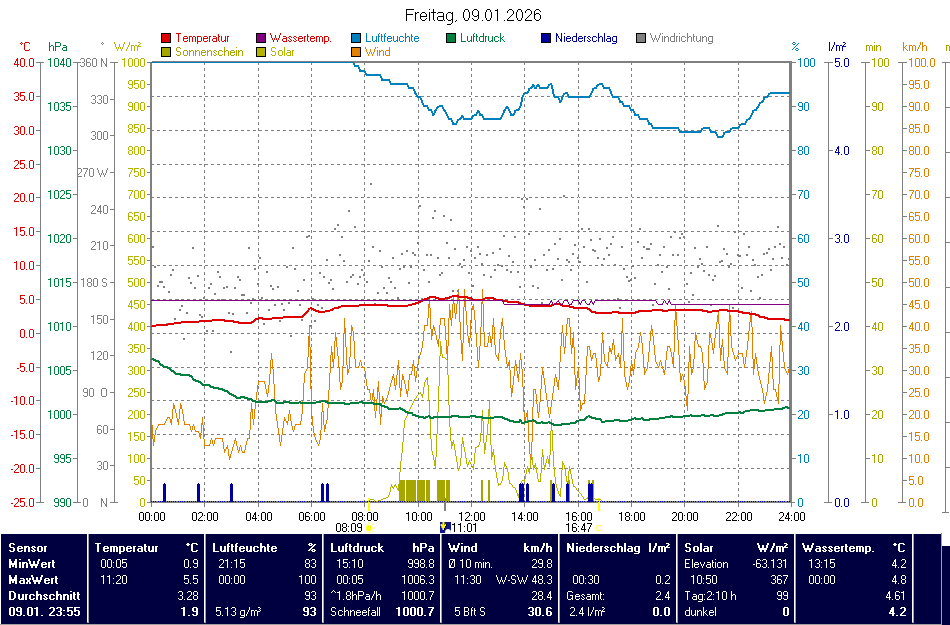950x625 pixels.
Task: Click the sunrise sun icon at 08:09
Action: point(369,527)
